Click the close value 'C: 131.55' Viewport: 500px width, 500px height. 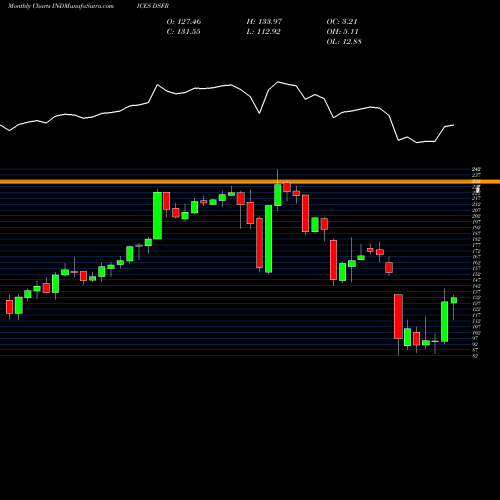[183, 32]
